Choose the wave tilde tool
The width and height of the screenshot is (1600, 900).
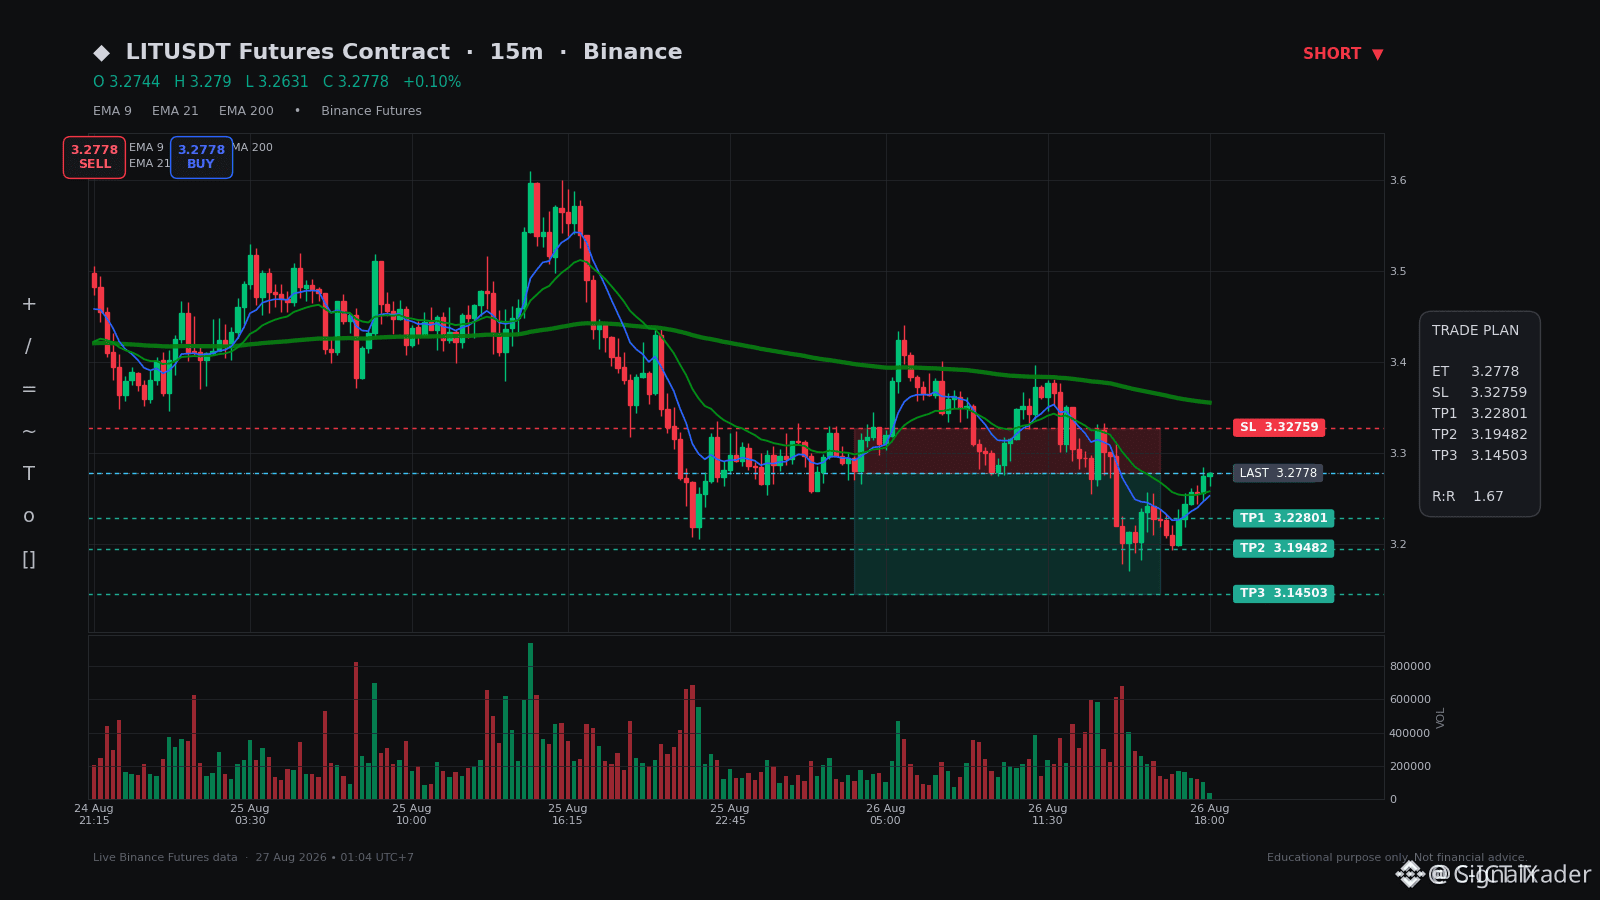tap(29, 432)
